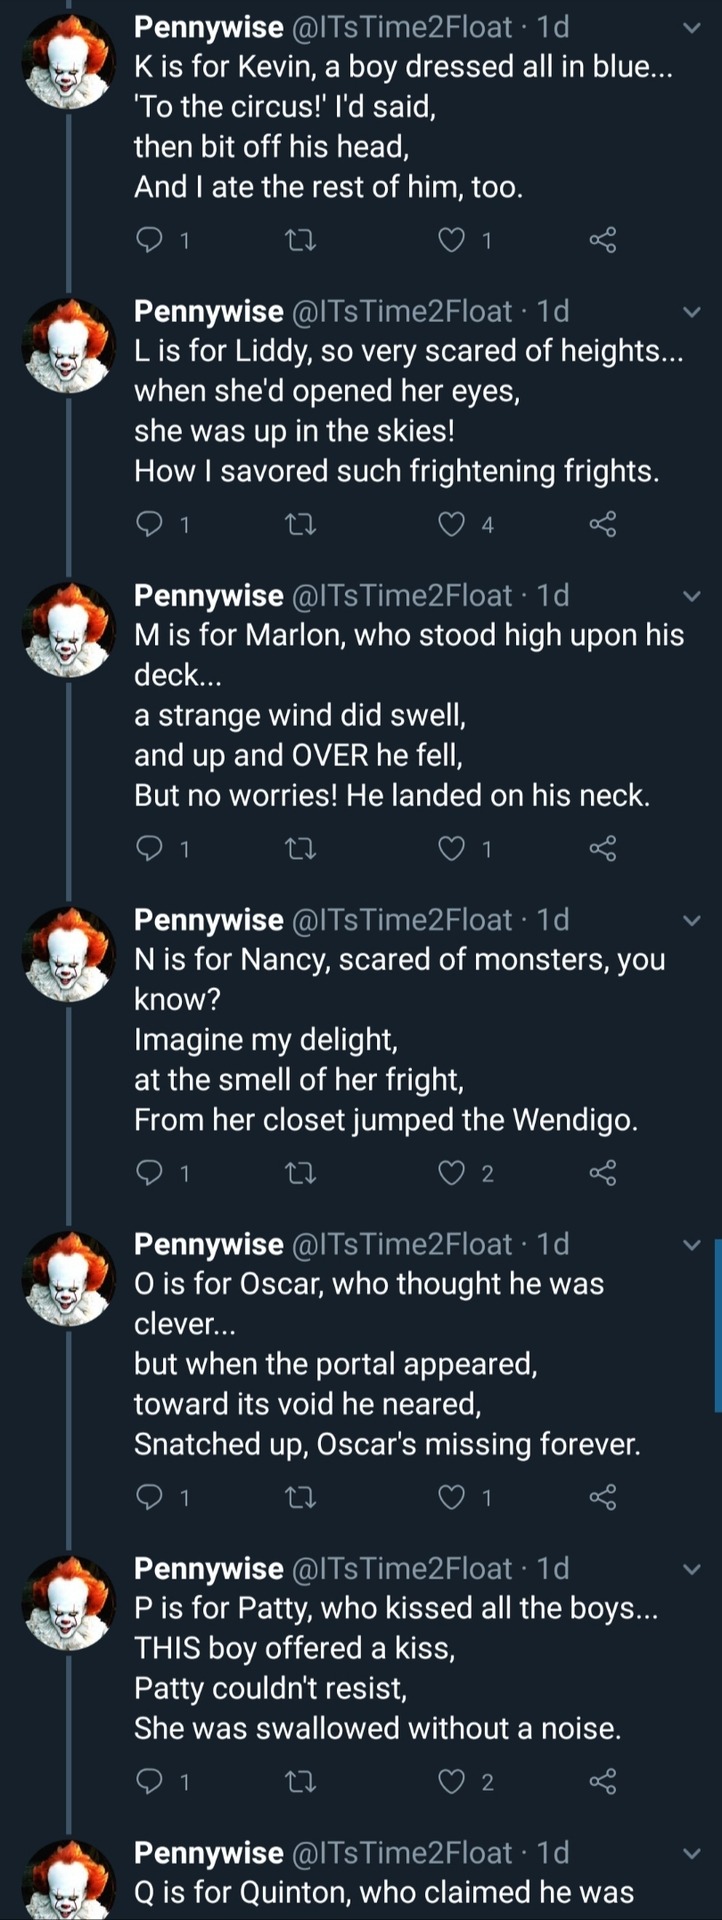Image resolution: width=722 pixels, height=1920 pixels.
Task: Open options chevron on Kevin tweet
Action: click(x=691, y=28)
